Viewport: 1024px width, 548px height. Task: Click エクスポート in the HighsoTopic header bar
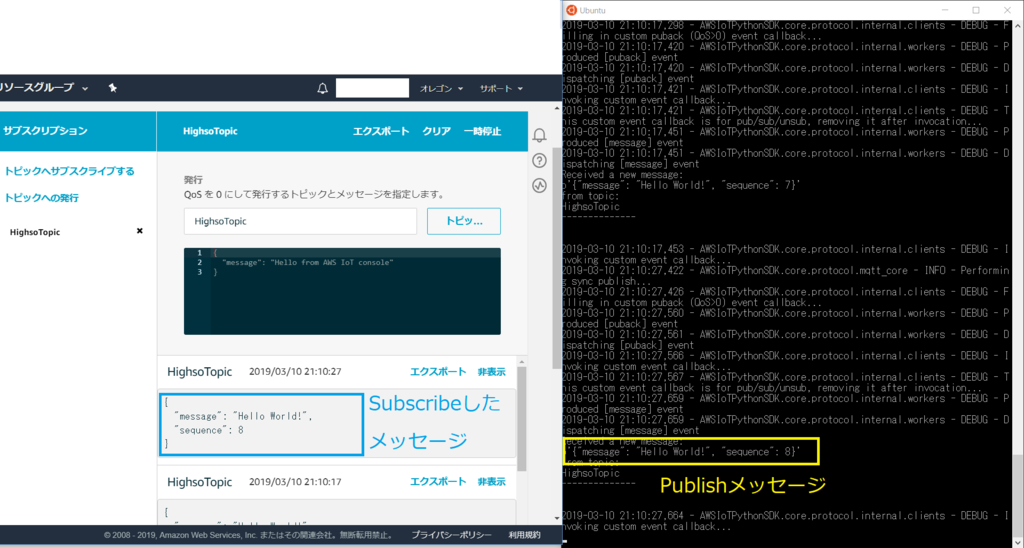(x=381, y=131)
